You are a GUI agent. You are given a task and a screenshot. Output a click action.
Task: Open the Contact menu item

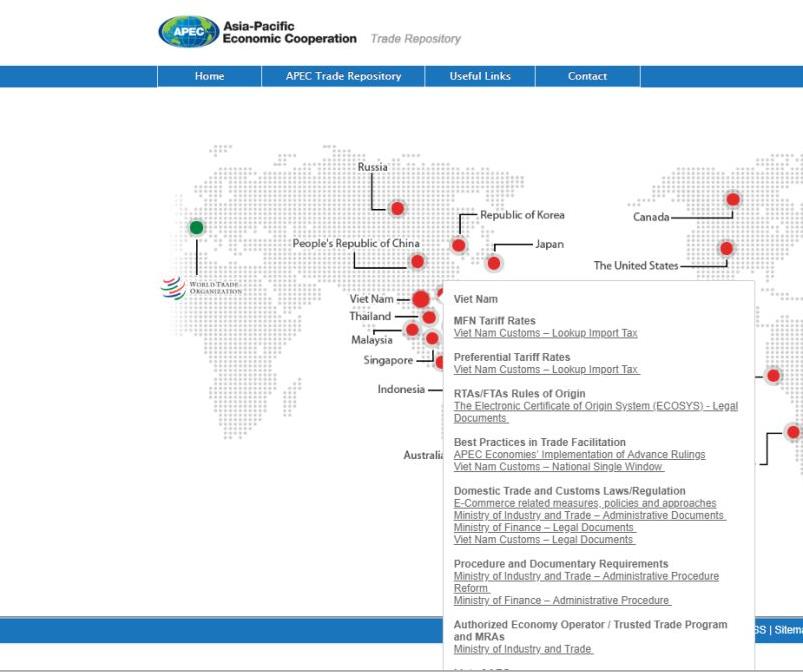point(587,76)
